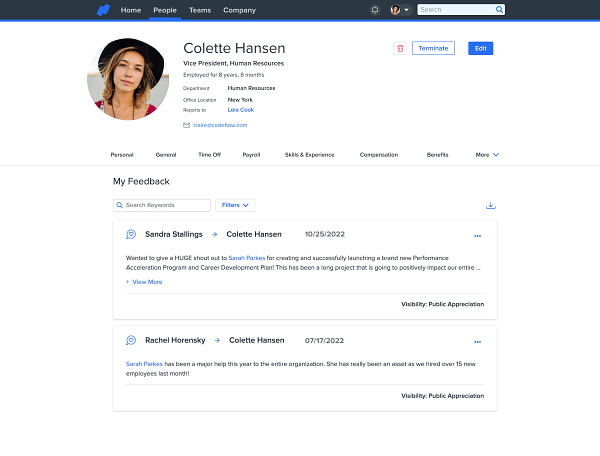Click the feedback icon beside Sandra Stallings
The width and height of the screenshot is (600, 456).
(x=131, y=234)
